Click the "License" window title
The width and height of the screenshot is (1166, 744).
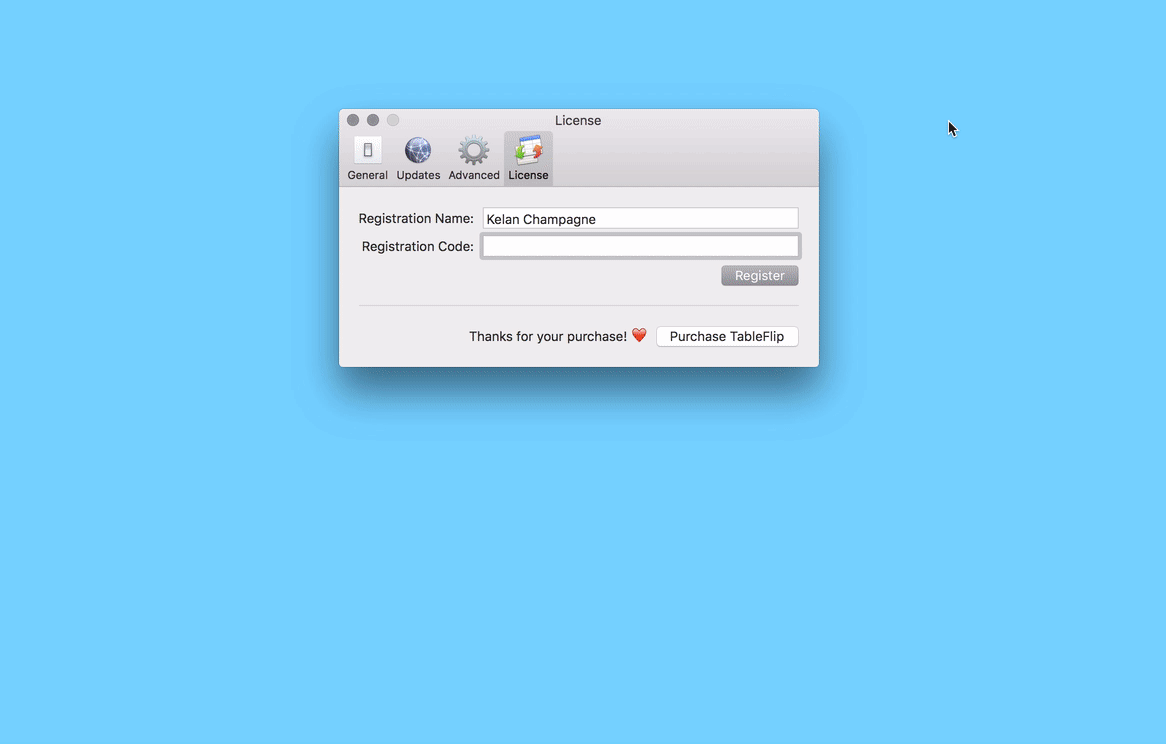[578, 120]
